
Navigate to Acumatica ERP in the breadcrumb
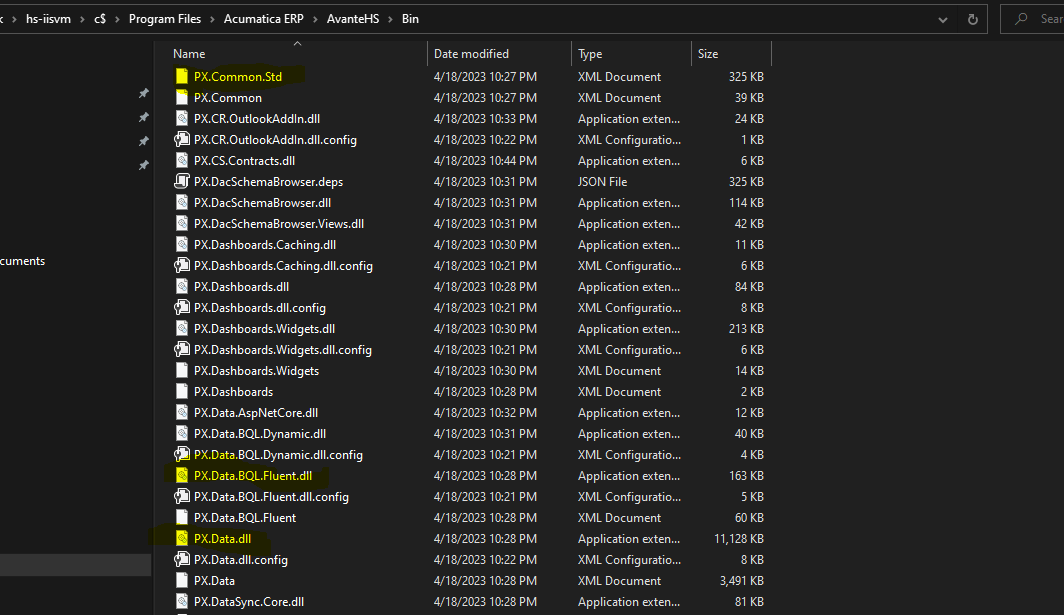[264, 19]
